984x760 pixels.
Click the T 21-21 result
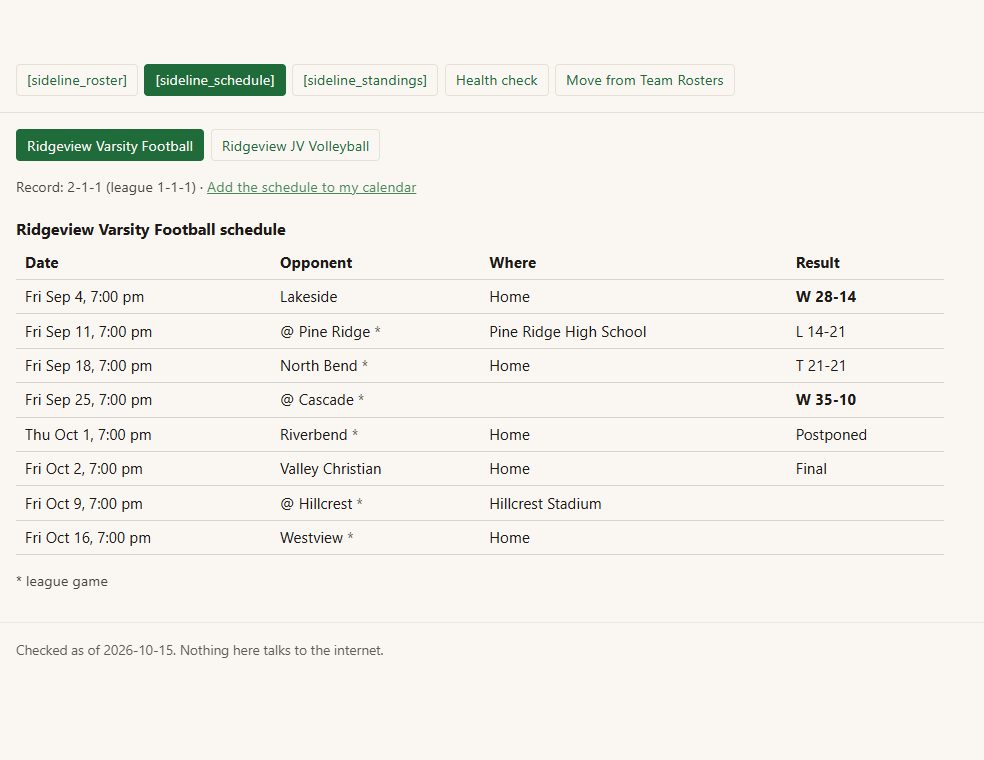[820, 366]
